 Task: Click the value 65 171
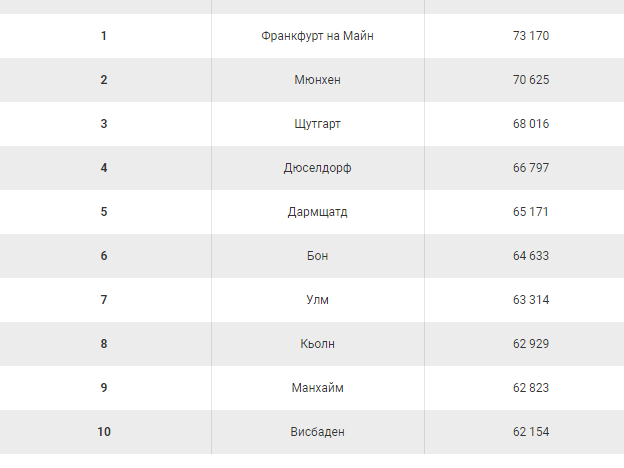pyautogui.click(x=531, y=212)
